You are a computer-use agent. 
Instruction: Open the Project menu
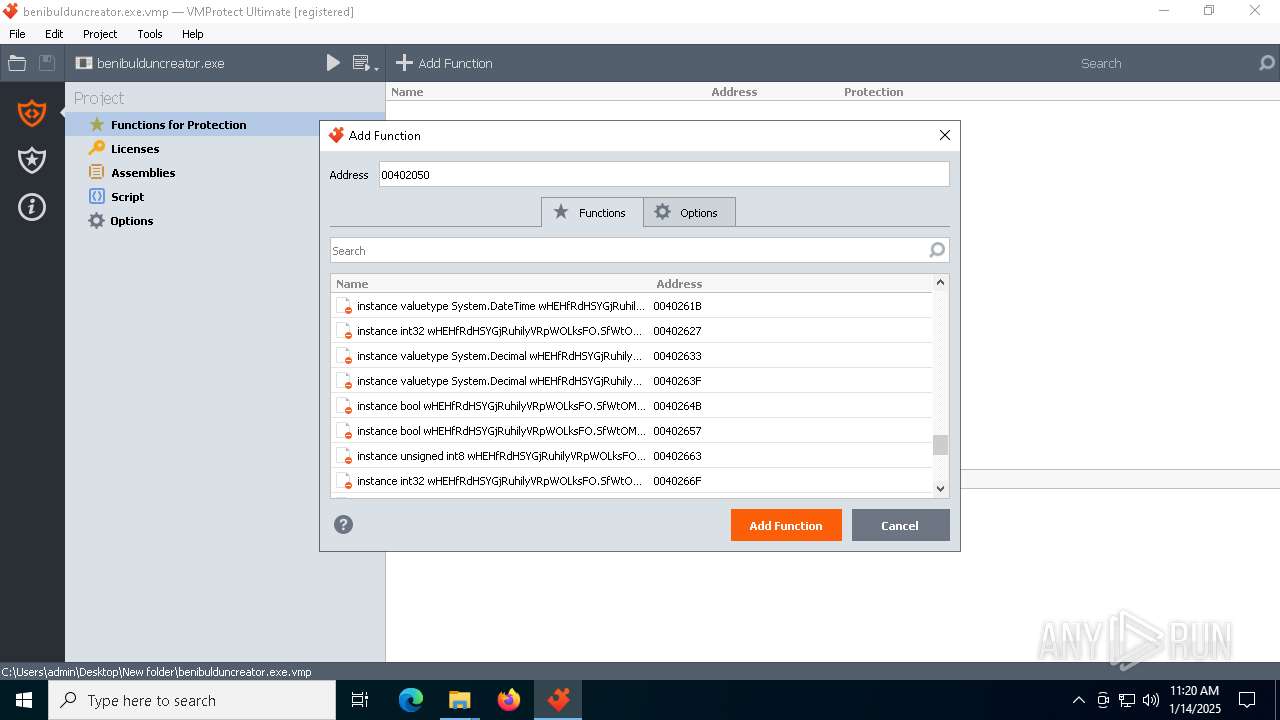pos(100,33)
